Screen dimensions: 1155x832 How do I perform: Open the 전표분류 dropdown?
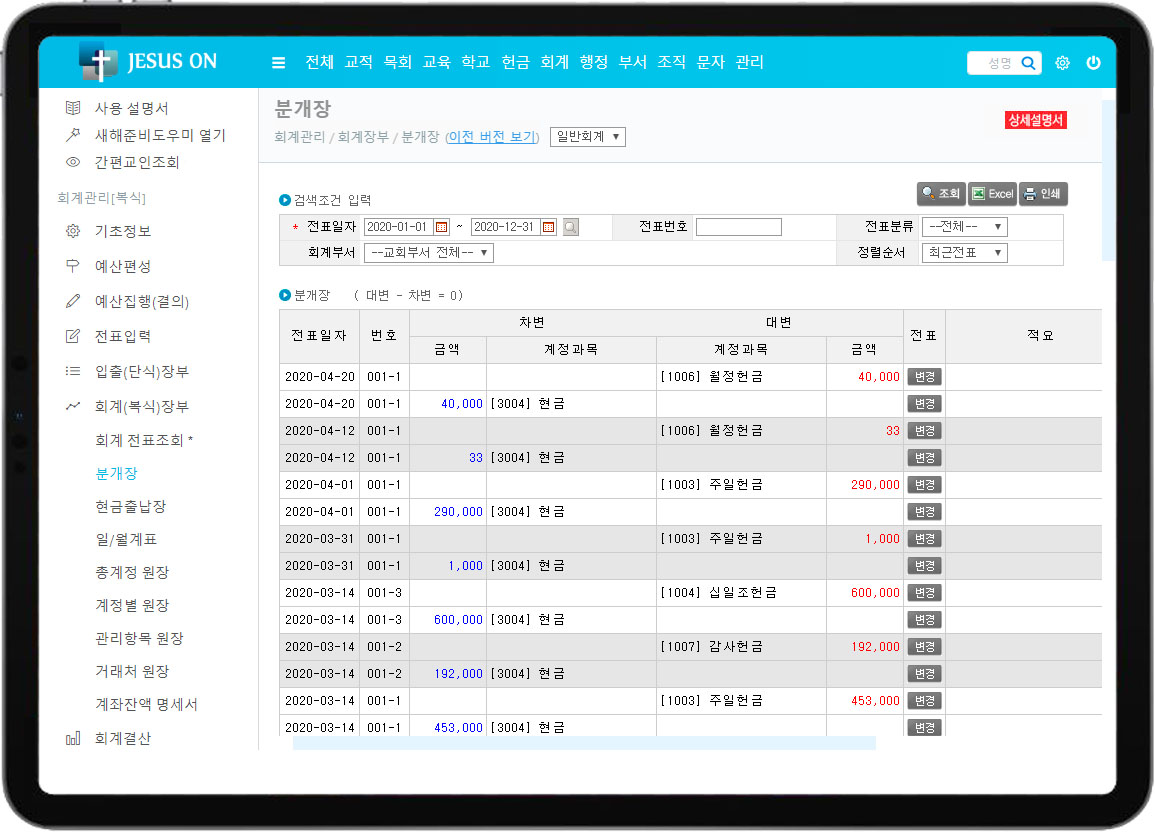point(964,227)
